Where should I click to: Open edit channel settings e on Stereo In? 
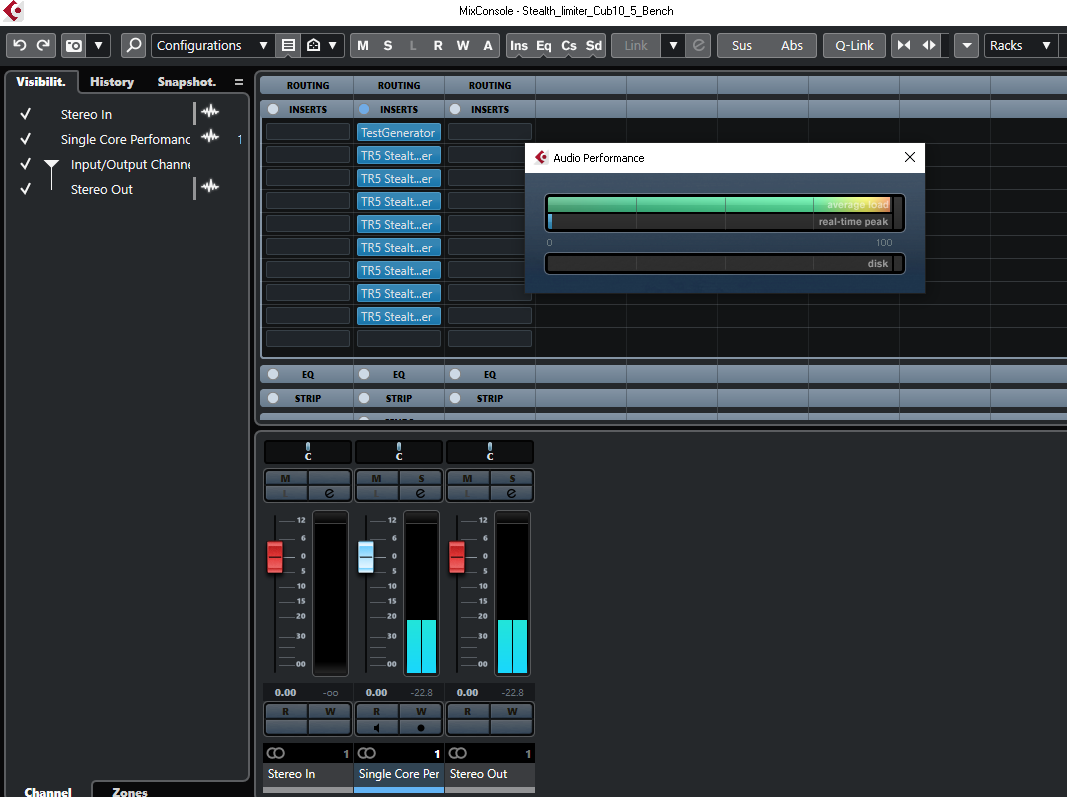(x=329, y=493)
